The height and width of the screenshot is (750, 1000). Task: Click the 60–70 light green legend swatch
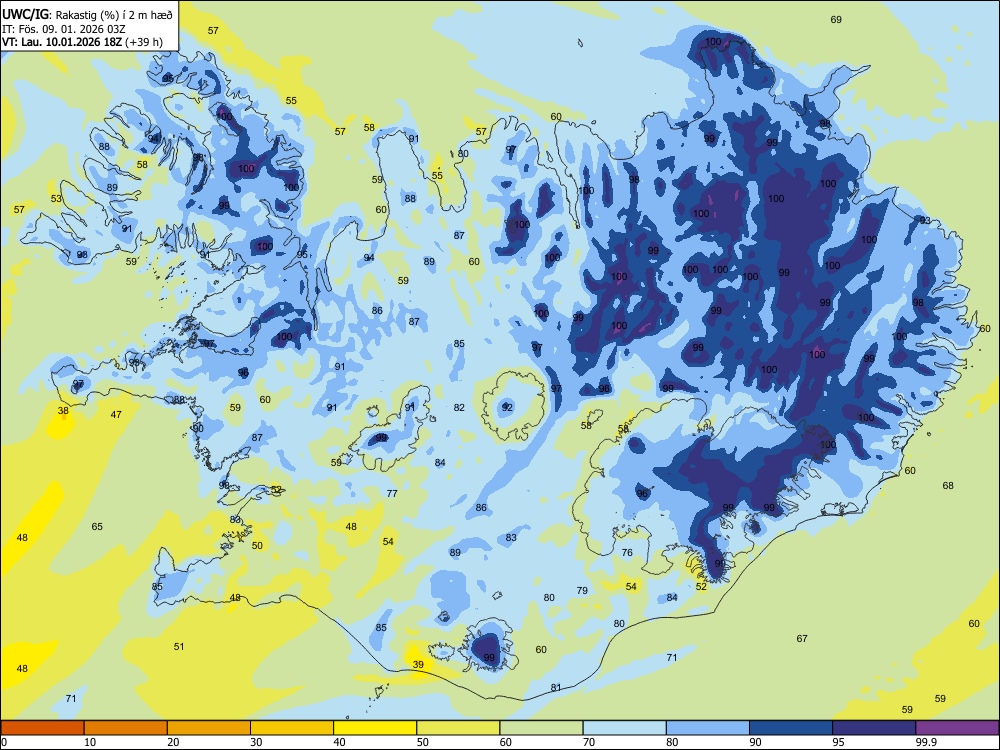coord(541,728)
